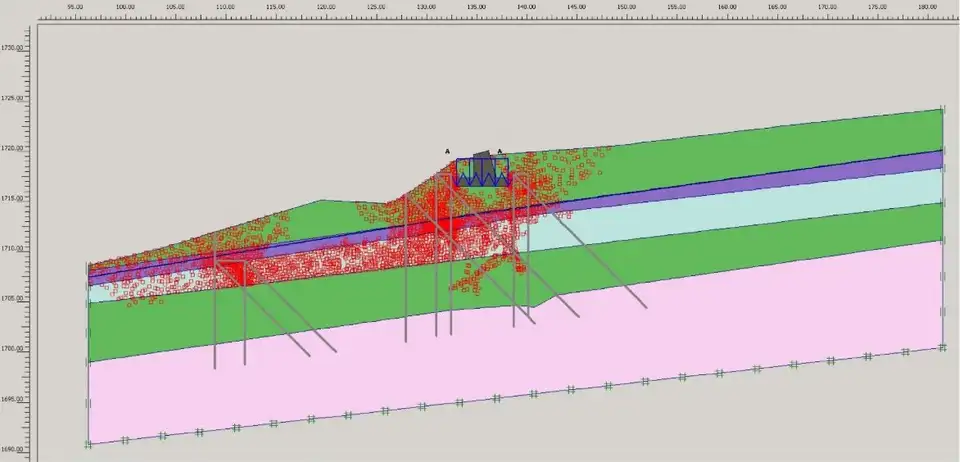The width and height of the screenshot is (960, 462).
Task: Click the A label left of the load block
Action: (448, 151)
